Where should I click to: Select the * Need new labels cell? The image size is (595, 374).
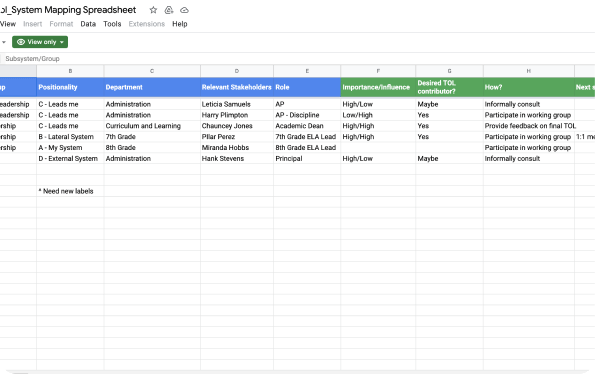70,191
